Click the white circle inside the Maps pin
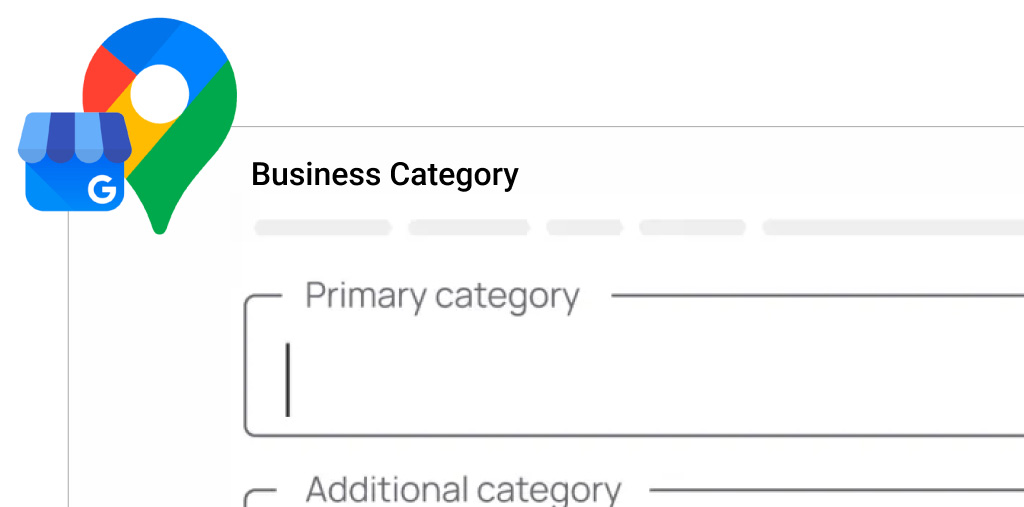 point(160,93)
